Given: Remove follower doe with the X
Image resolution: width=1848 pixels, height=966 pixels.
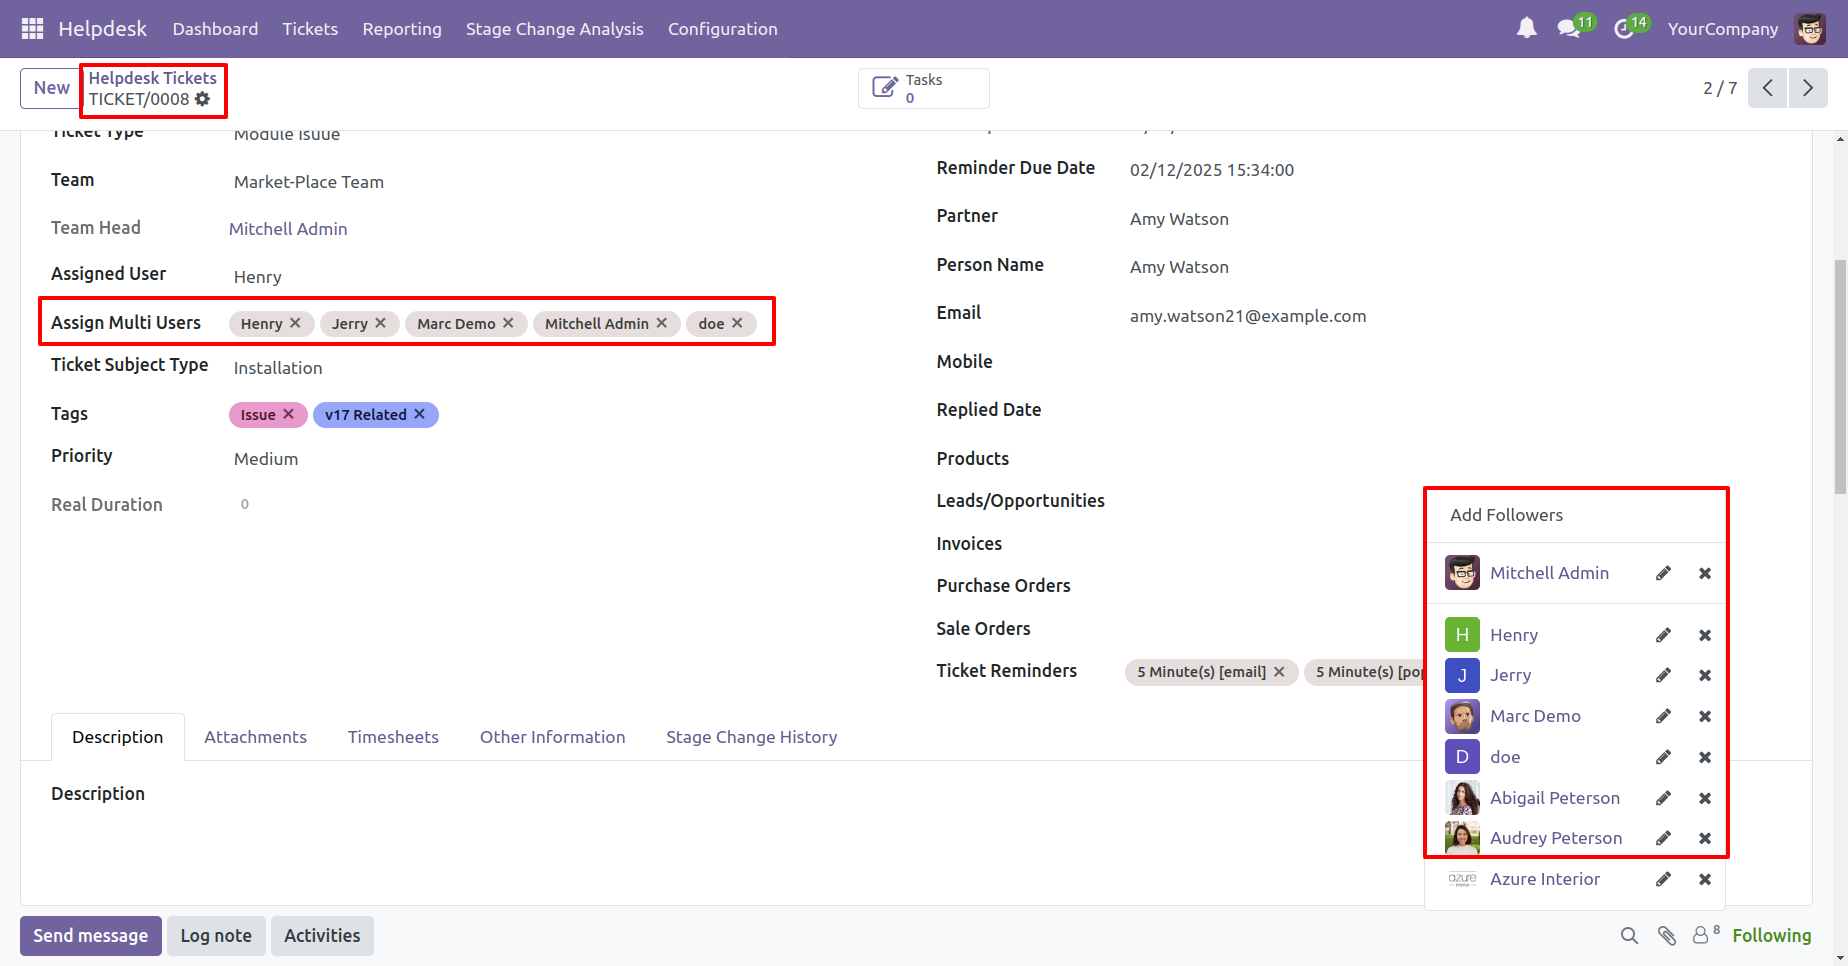Looking at the screenshot, I should point(1705,757).
